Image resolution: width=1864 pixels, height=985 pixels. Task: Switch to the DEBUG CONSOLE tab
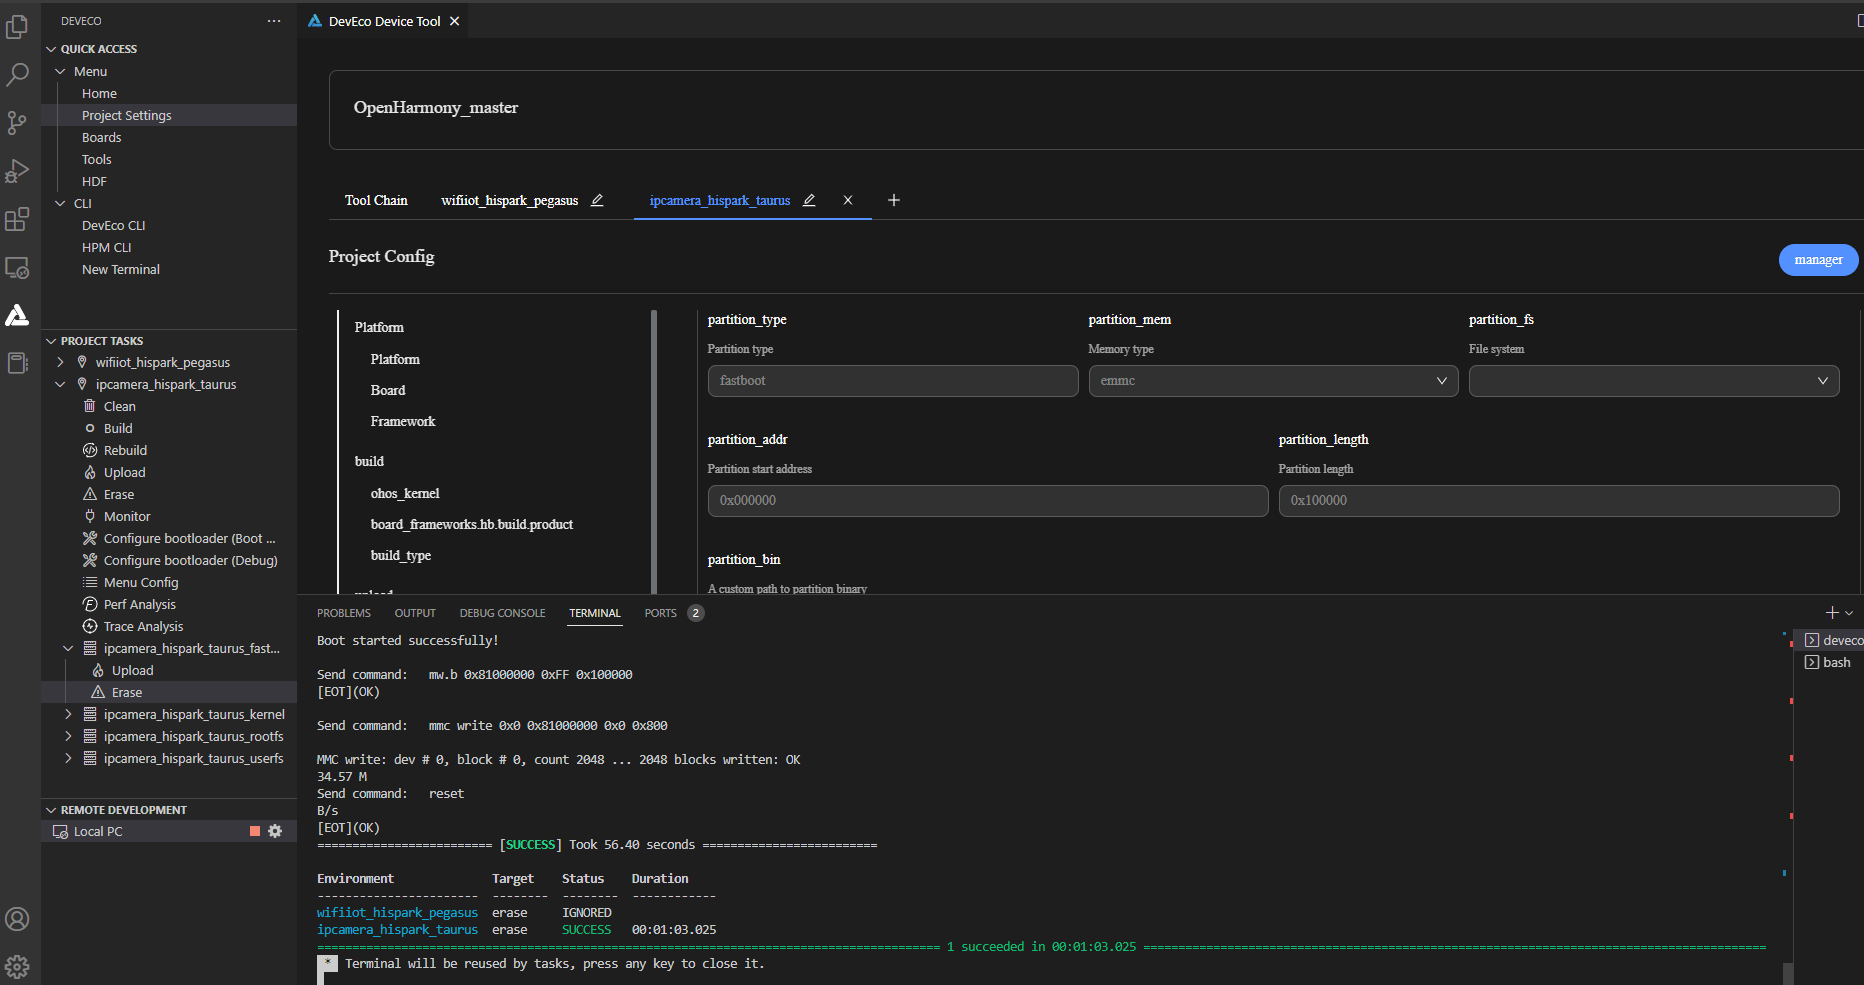tap(502, 613)
